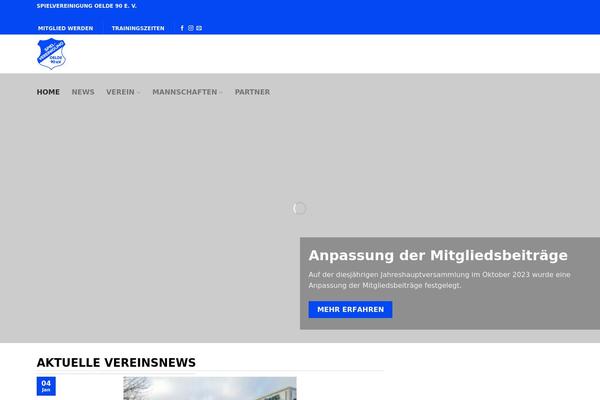The height and width of the screenshot is (400, 600).
Task: Open the Partner menu item
Action: (253, 92)
